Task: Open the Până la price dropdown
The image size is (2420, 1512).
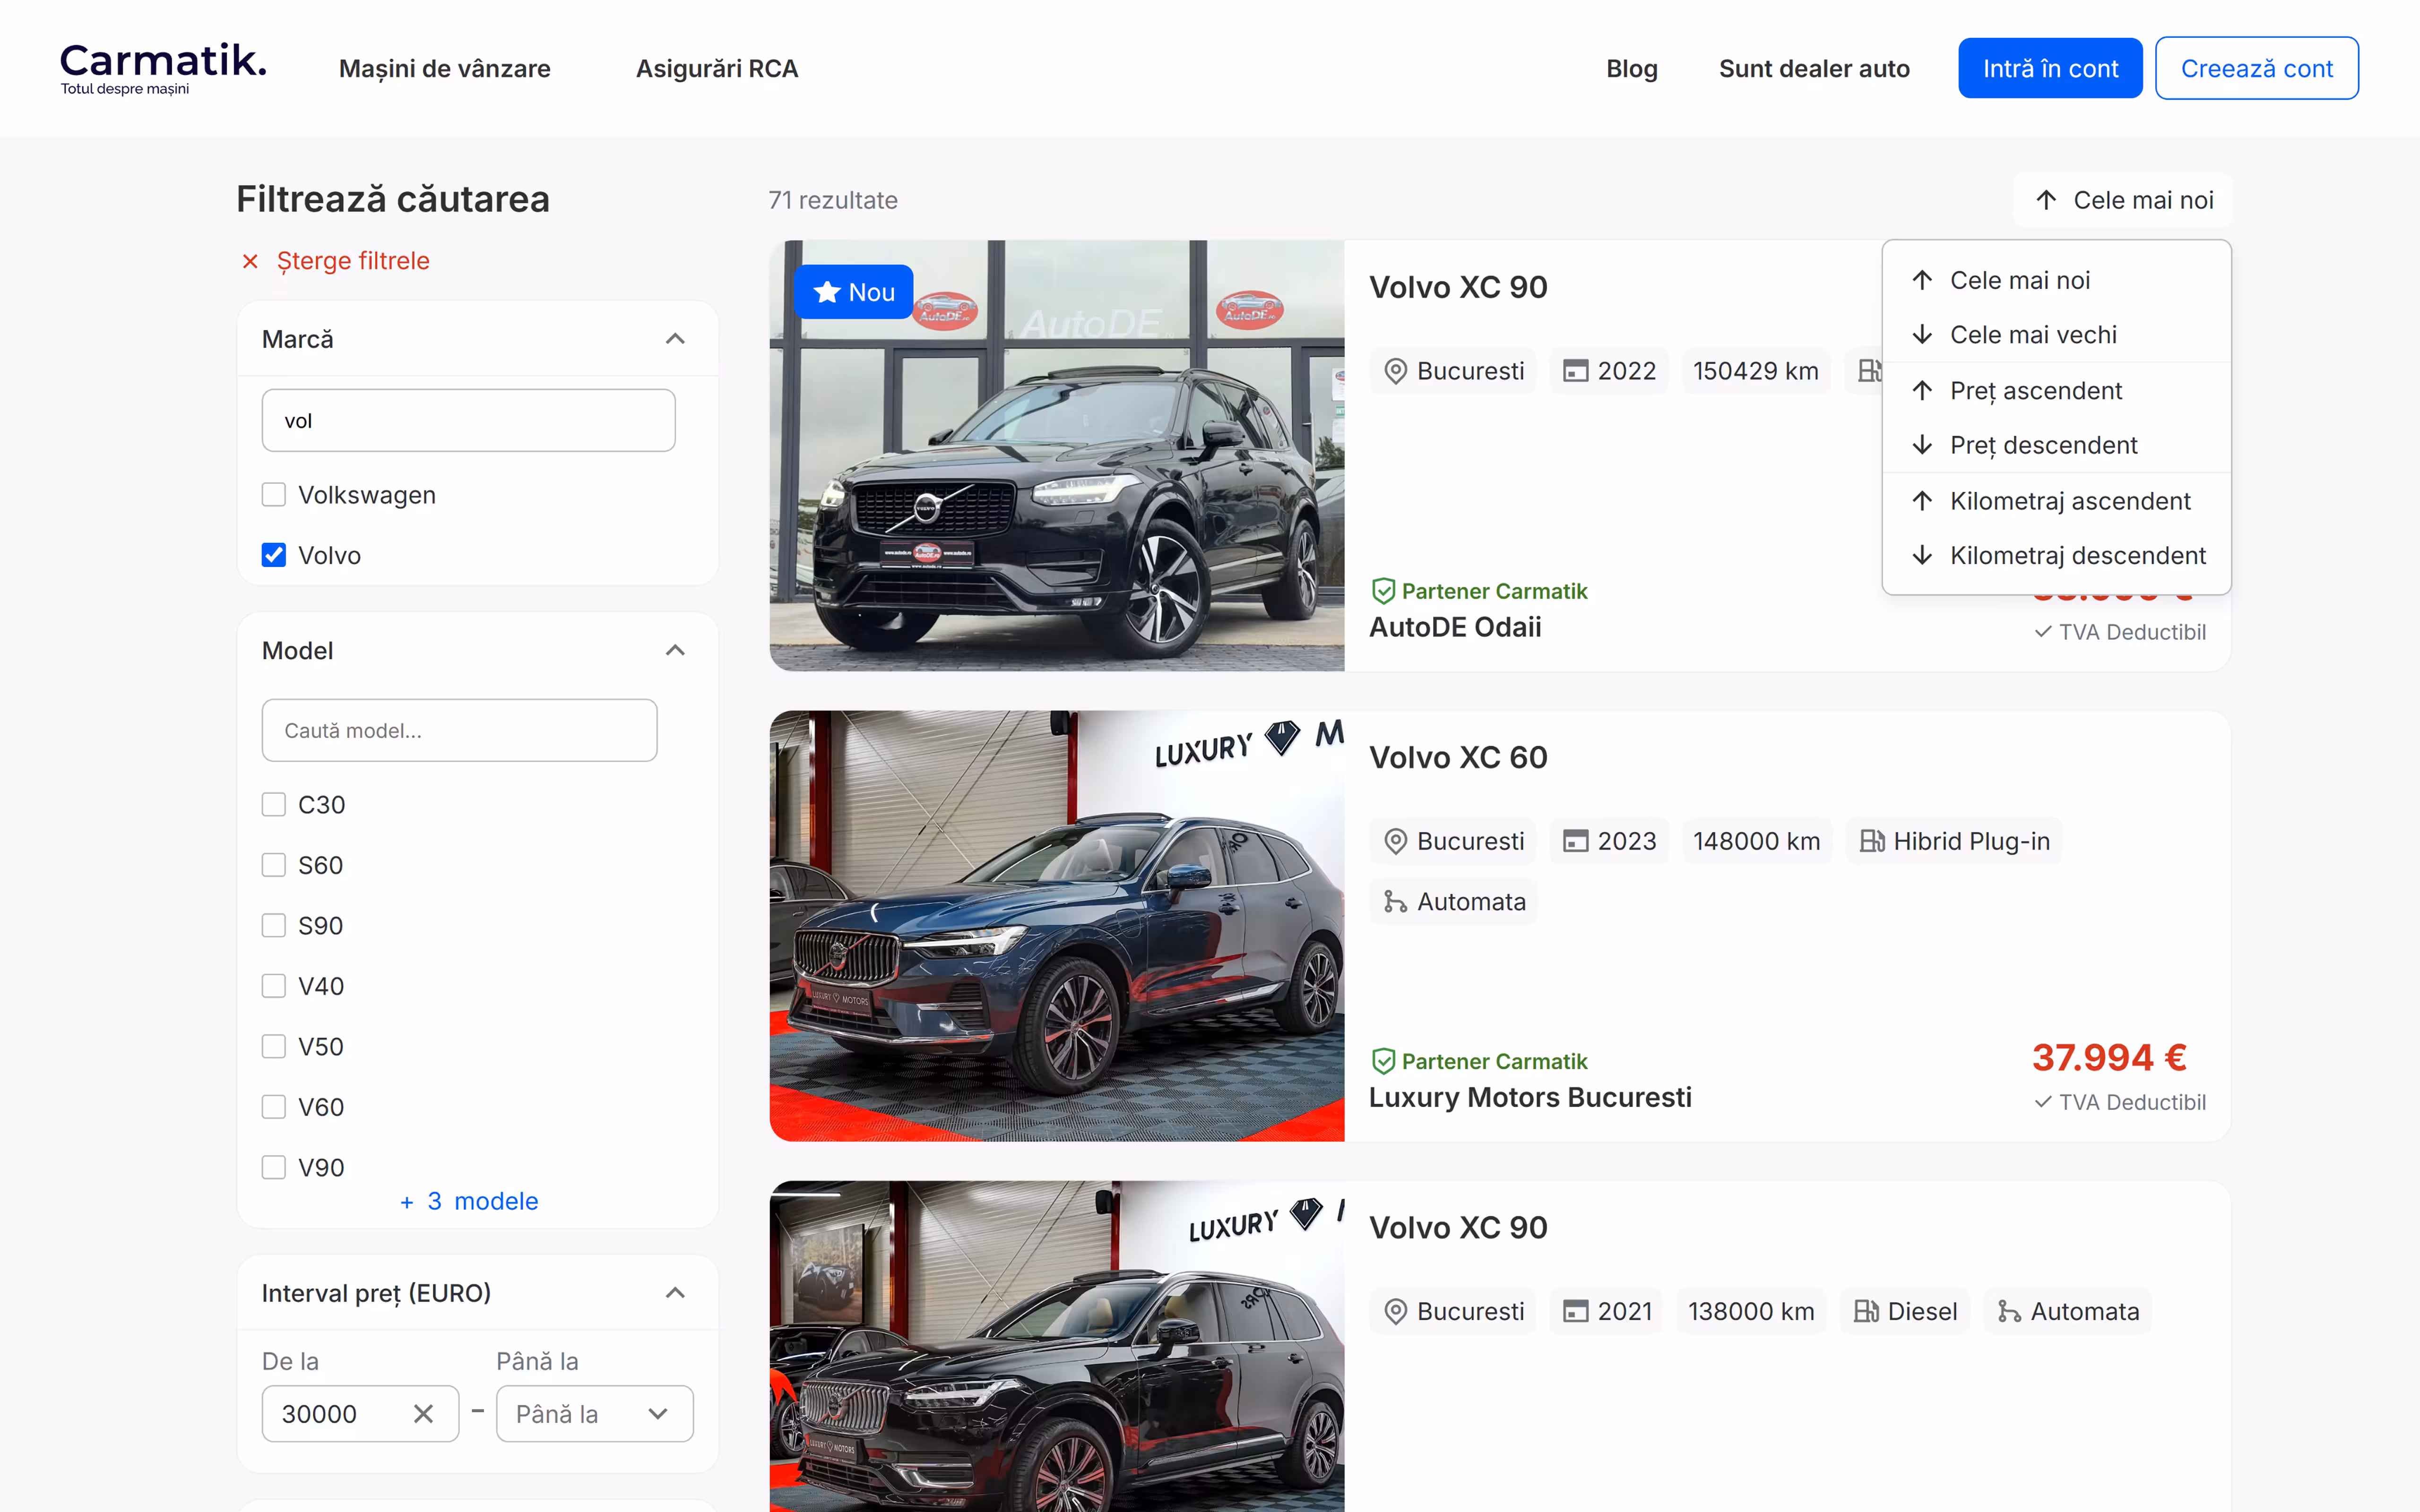Action: [x=595, y=1414]
